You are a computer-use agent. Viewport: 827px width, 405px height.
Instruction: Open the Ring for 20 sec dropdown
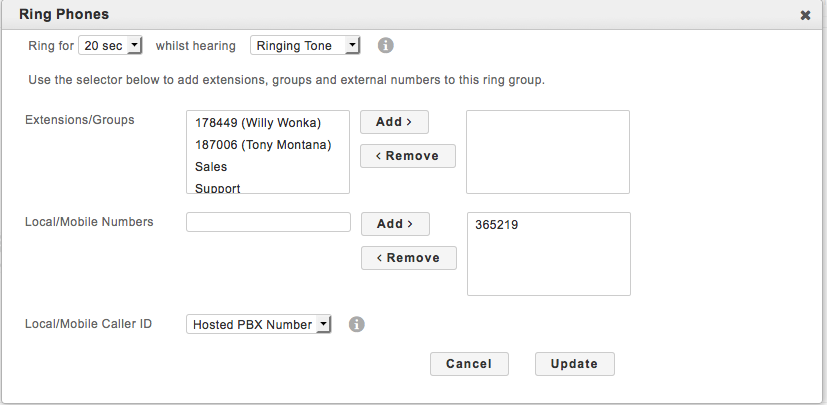111,46
